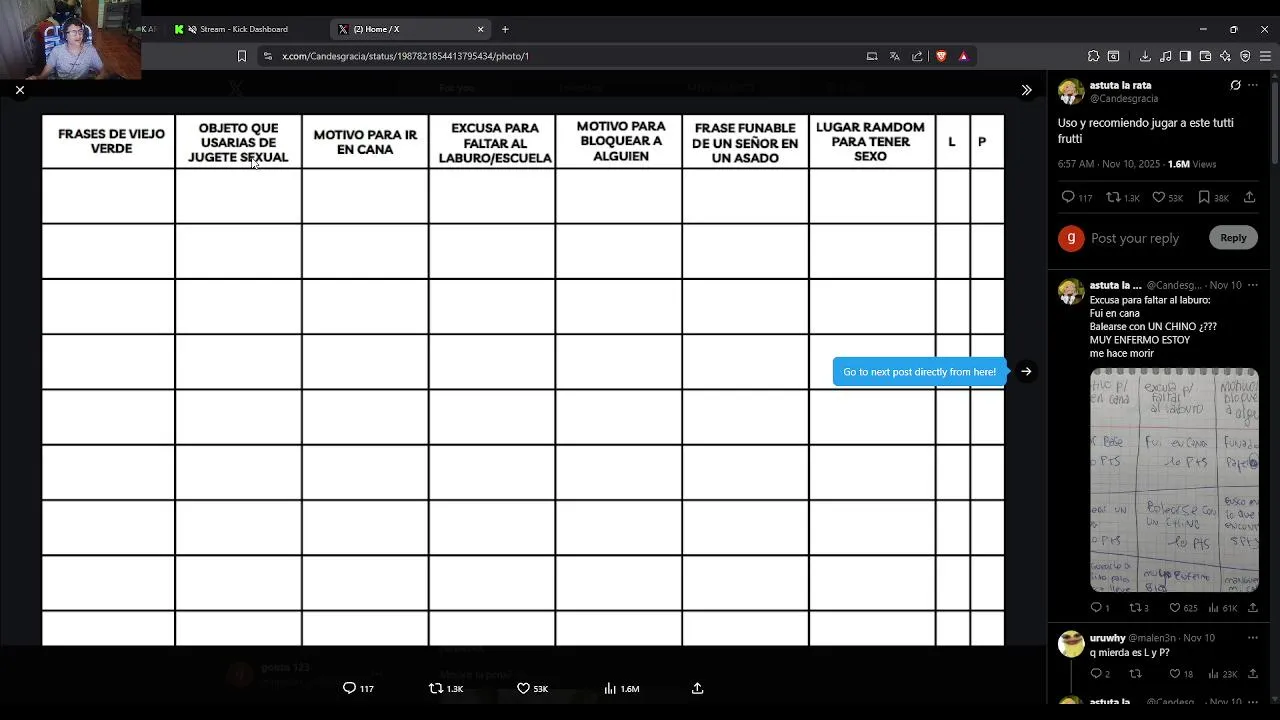Viewport: 1280px width, 720px height.
Task: Click the 'FRASES DE VIEJO VERDE' header in photo
Action: point(111,141)
